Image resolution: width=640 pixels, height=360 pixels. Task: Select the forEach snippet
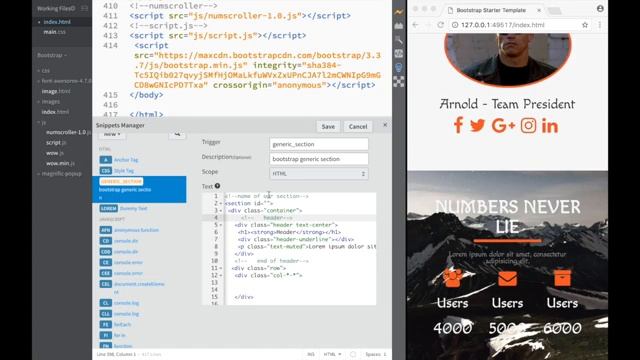tap(116, 324)
